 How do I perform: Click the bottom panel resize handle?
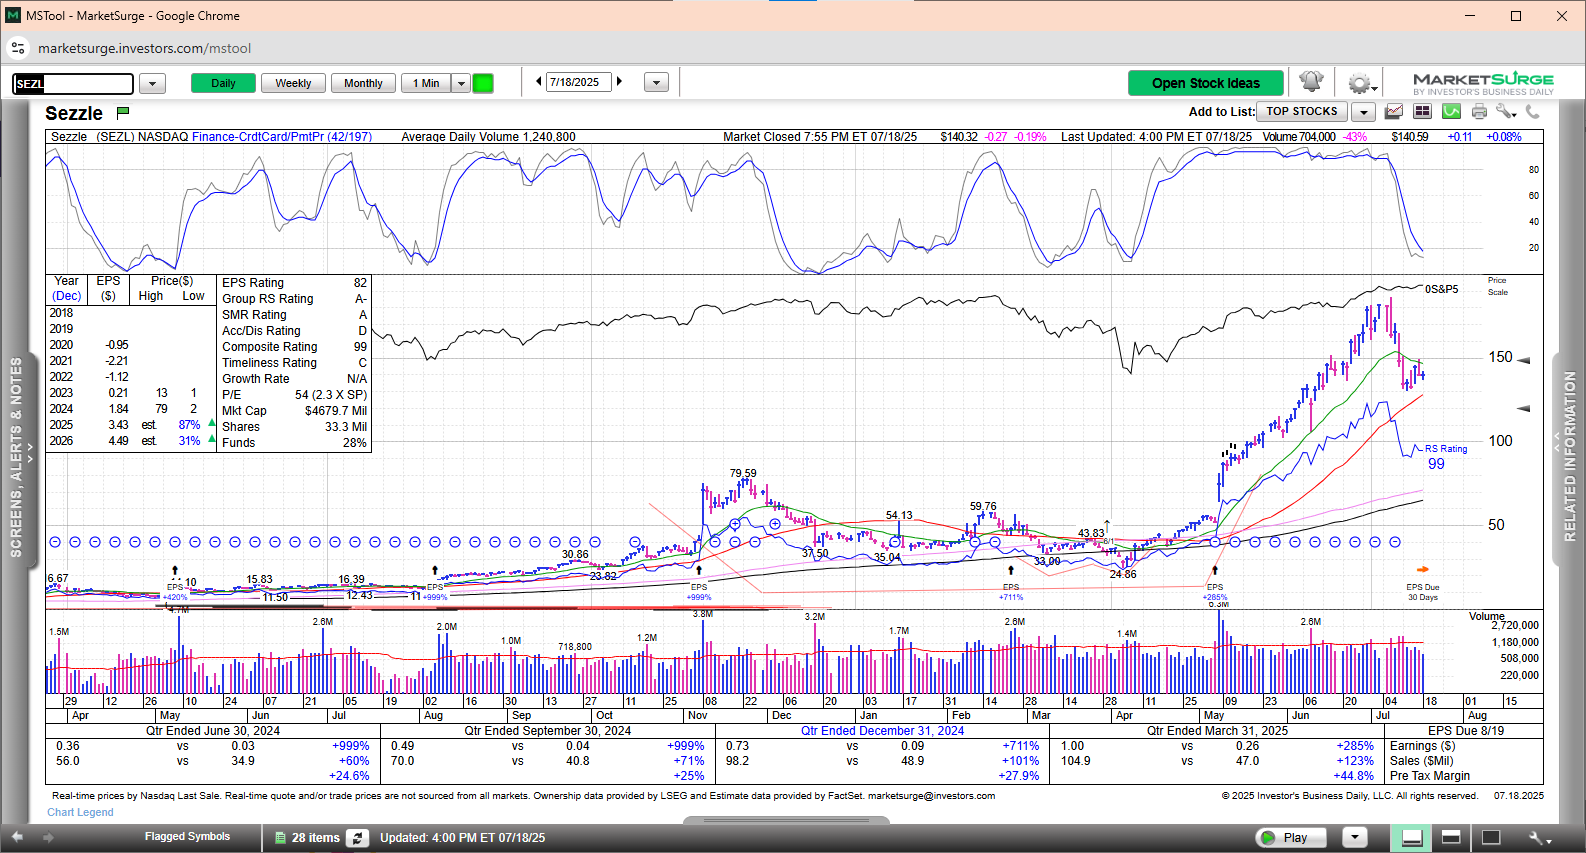coord(786,821)
